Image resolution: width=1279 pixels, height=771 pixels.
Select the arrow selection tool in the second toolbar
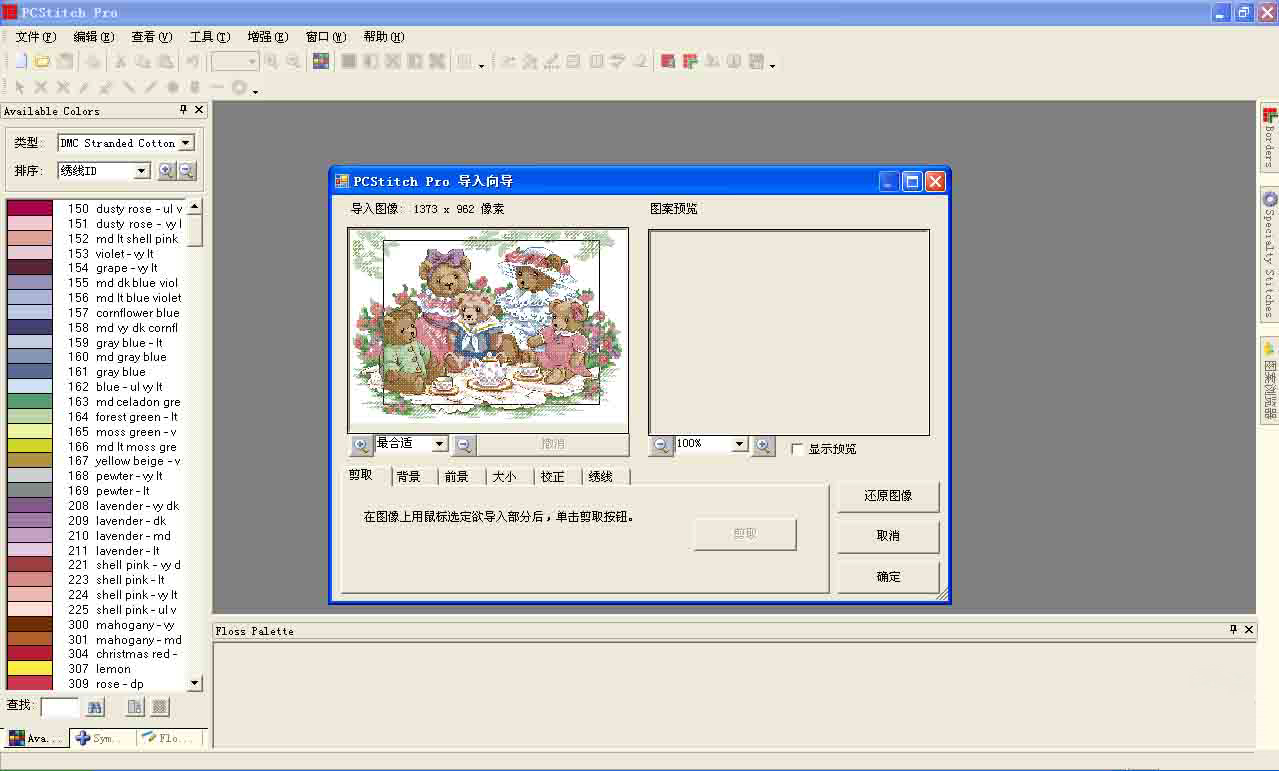18,88
